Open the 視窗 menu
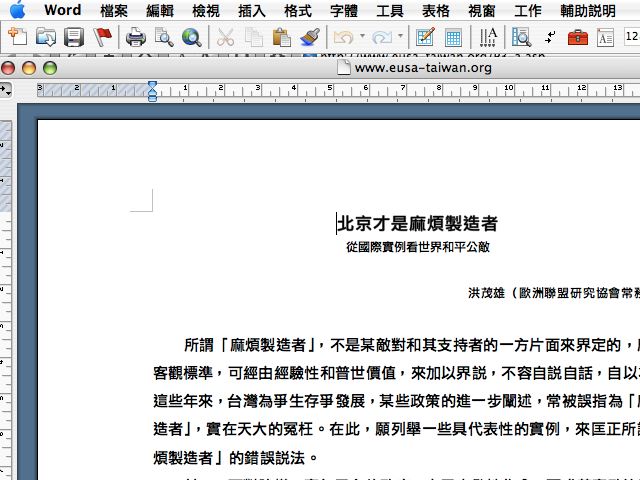640x480 pixels. click(482, 10)
